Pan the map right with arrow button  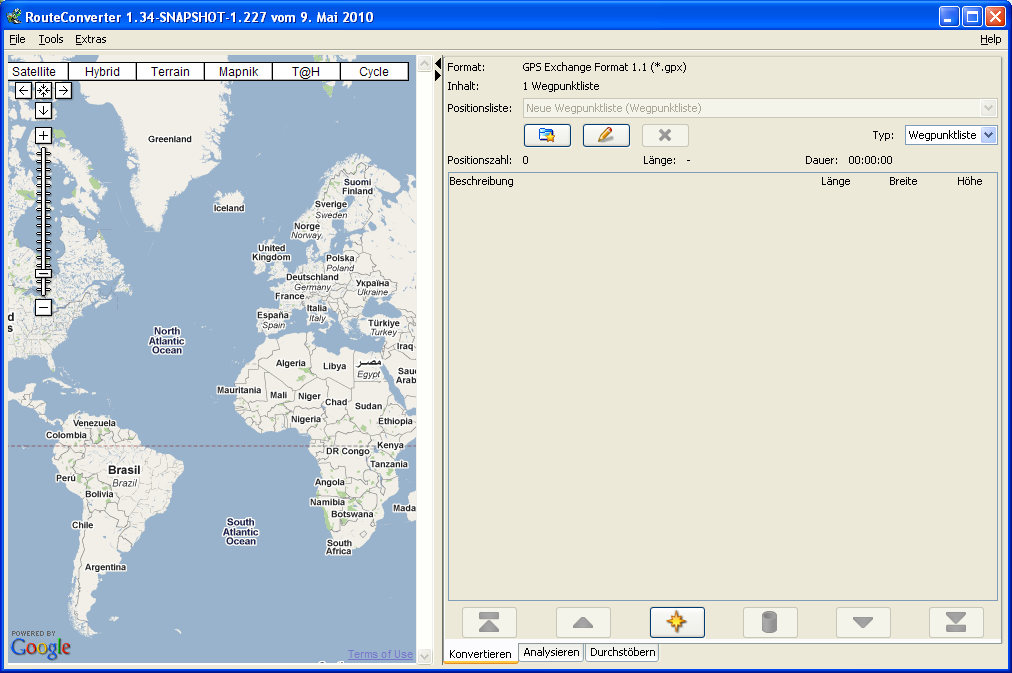click(x=63, y=90)
